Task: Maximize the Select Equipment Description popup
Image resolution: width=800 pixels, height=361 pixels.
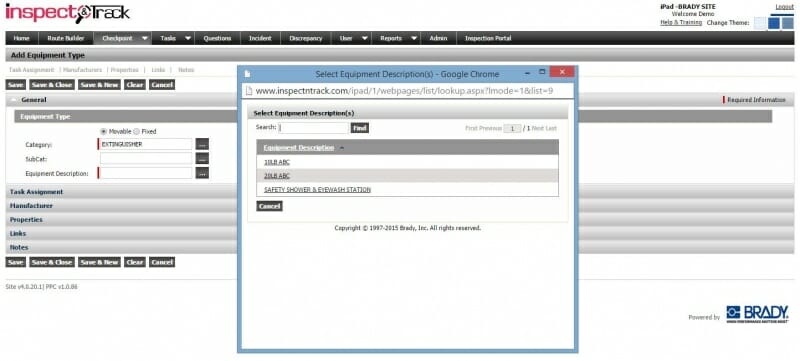Action: click(x=542, y=72)
